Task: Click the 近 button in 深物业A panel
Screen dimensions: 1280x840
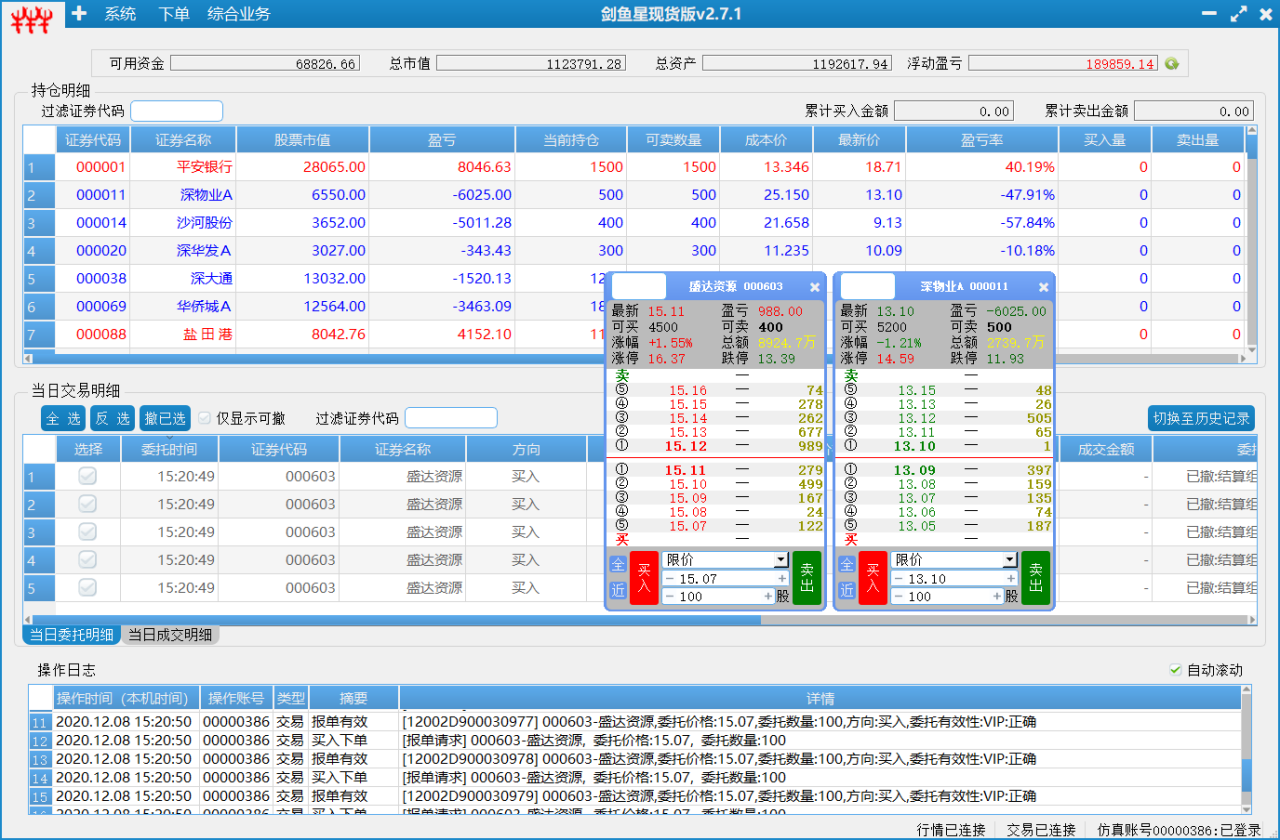Action: click(846, 591)
